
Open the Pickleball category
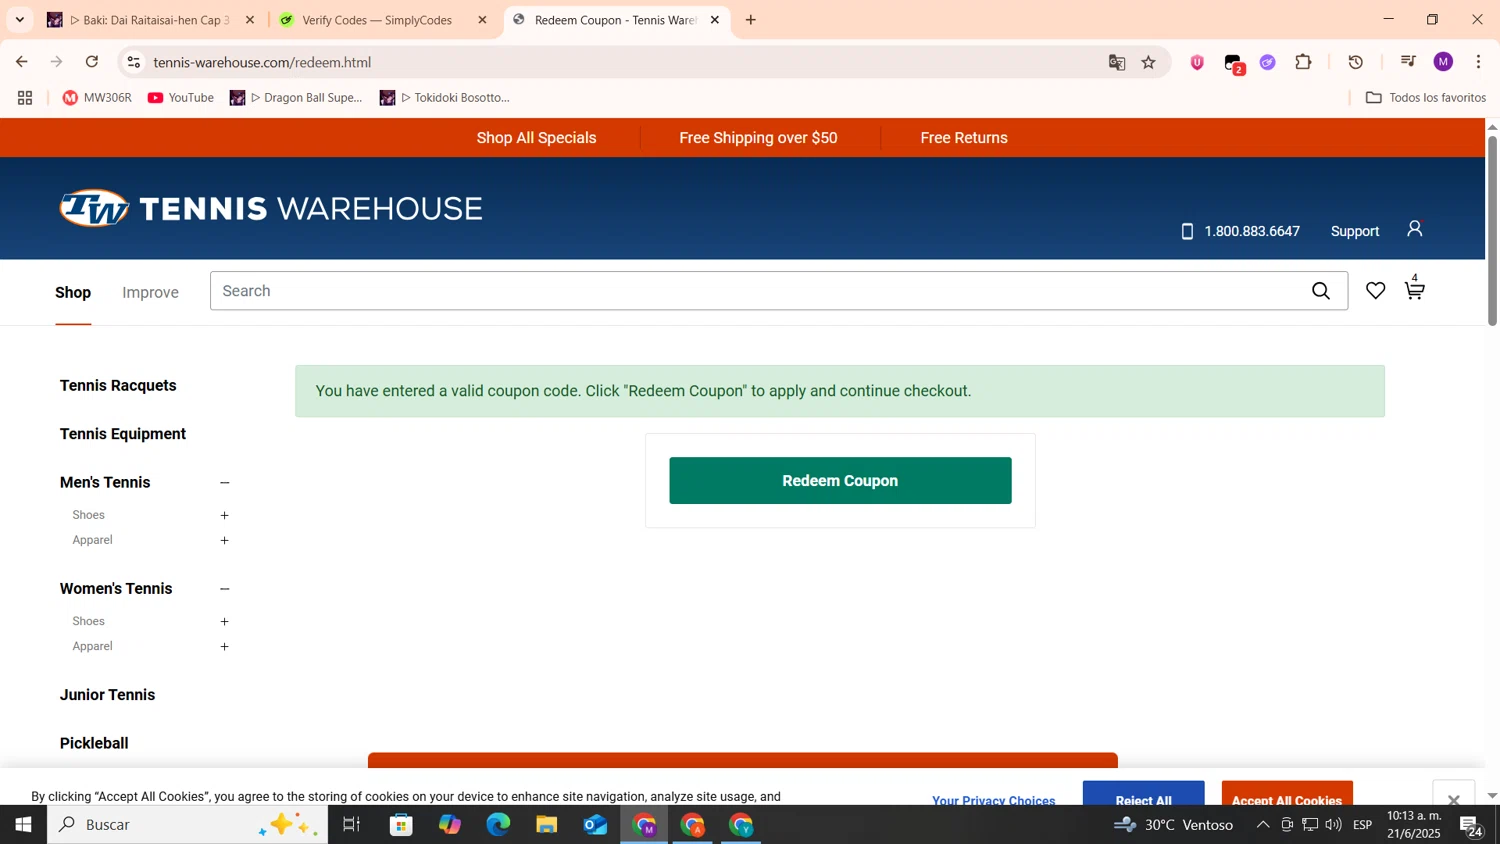pos(94,743)
